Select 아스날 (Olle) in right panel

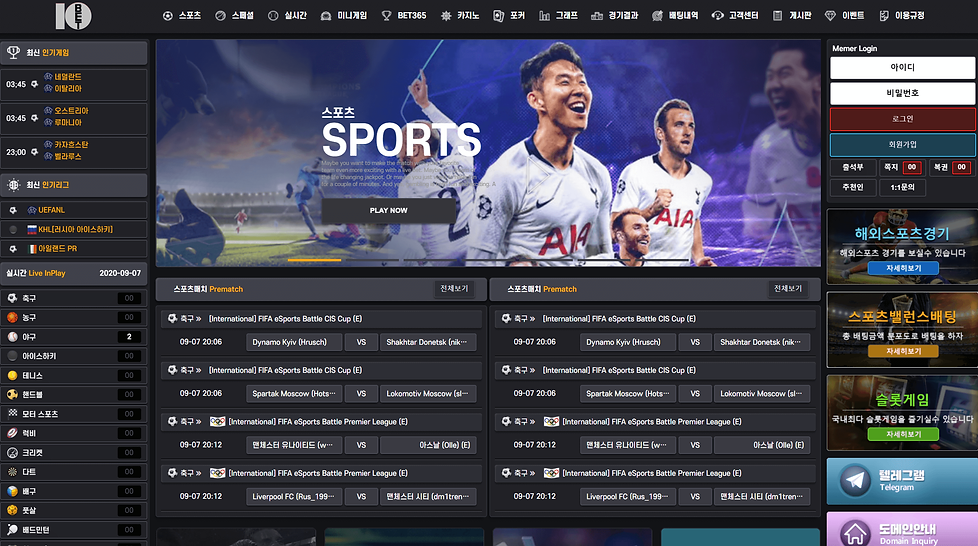point(762,446)
